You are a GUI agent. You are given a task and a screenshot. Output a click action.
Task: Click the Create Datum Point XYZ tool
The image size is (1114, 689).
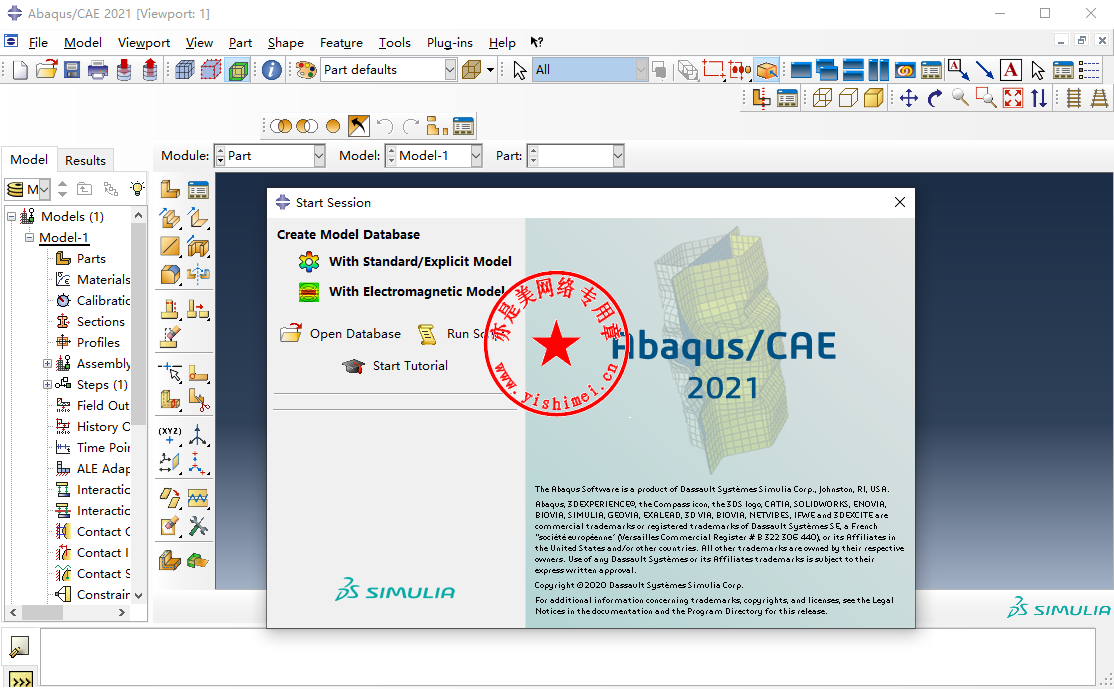click(x=170, y=435)
